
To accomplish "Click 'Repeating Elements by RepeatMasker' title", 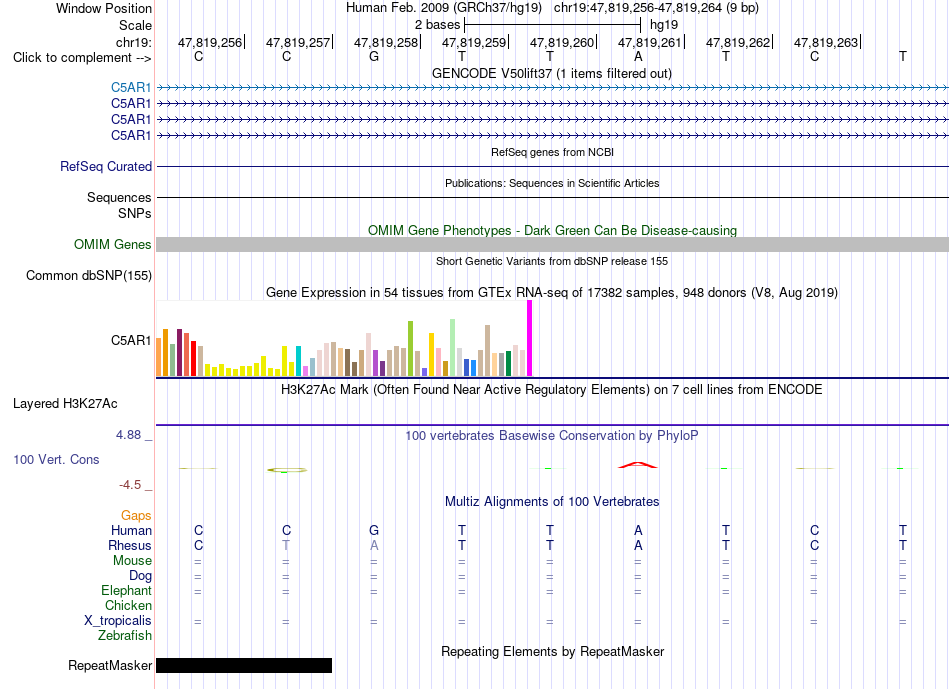I will tap(552, 651).
